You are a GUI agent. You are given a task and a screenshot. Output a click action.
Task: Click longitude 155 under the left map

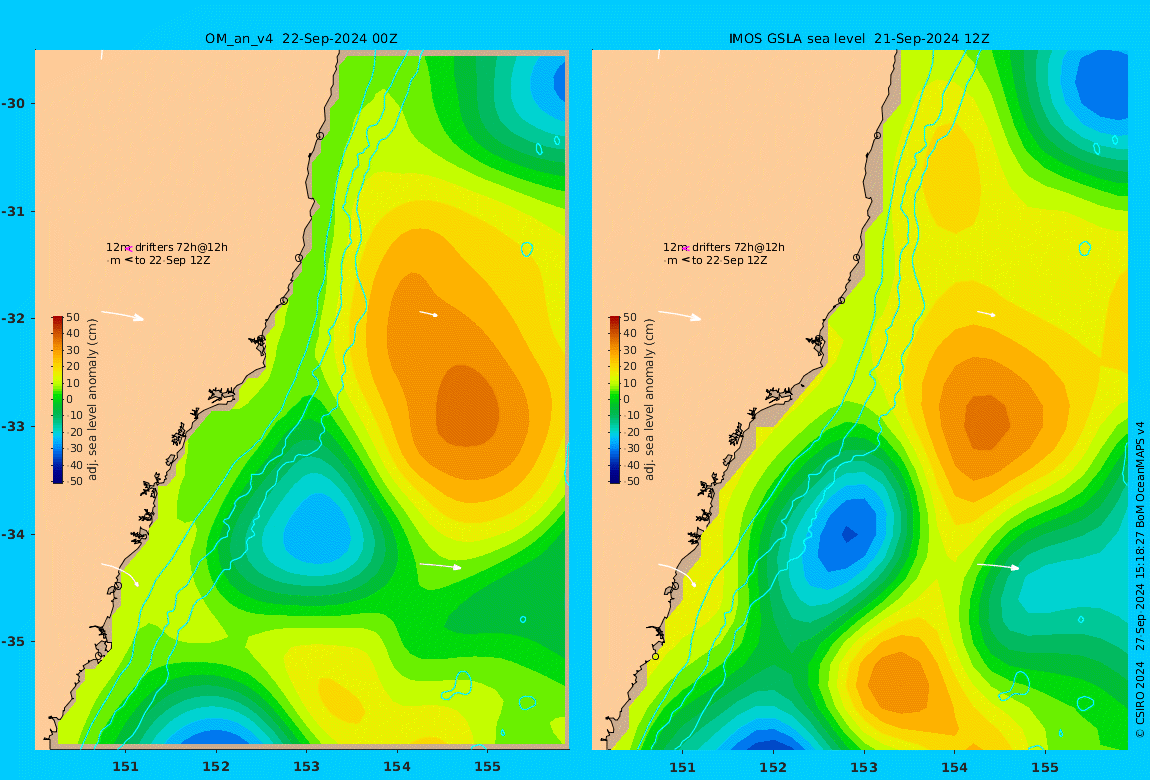point(488,767)
